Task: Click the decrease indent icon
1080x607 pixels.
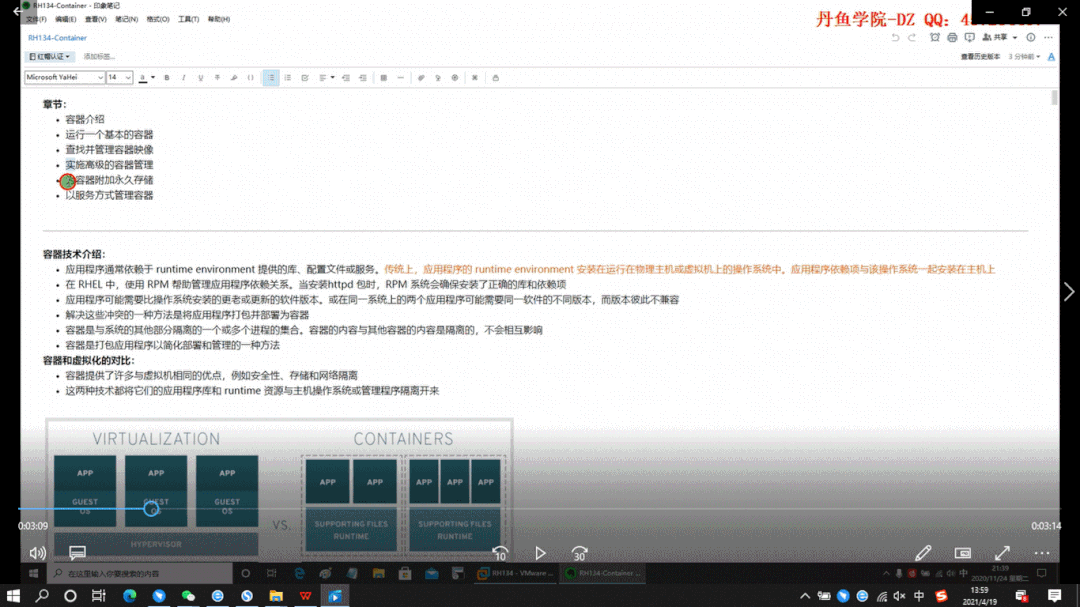Action: pos(346,78)
